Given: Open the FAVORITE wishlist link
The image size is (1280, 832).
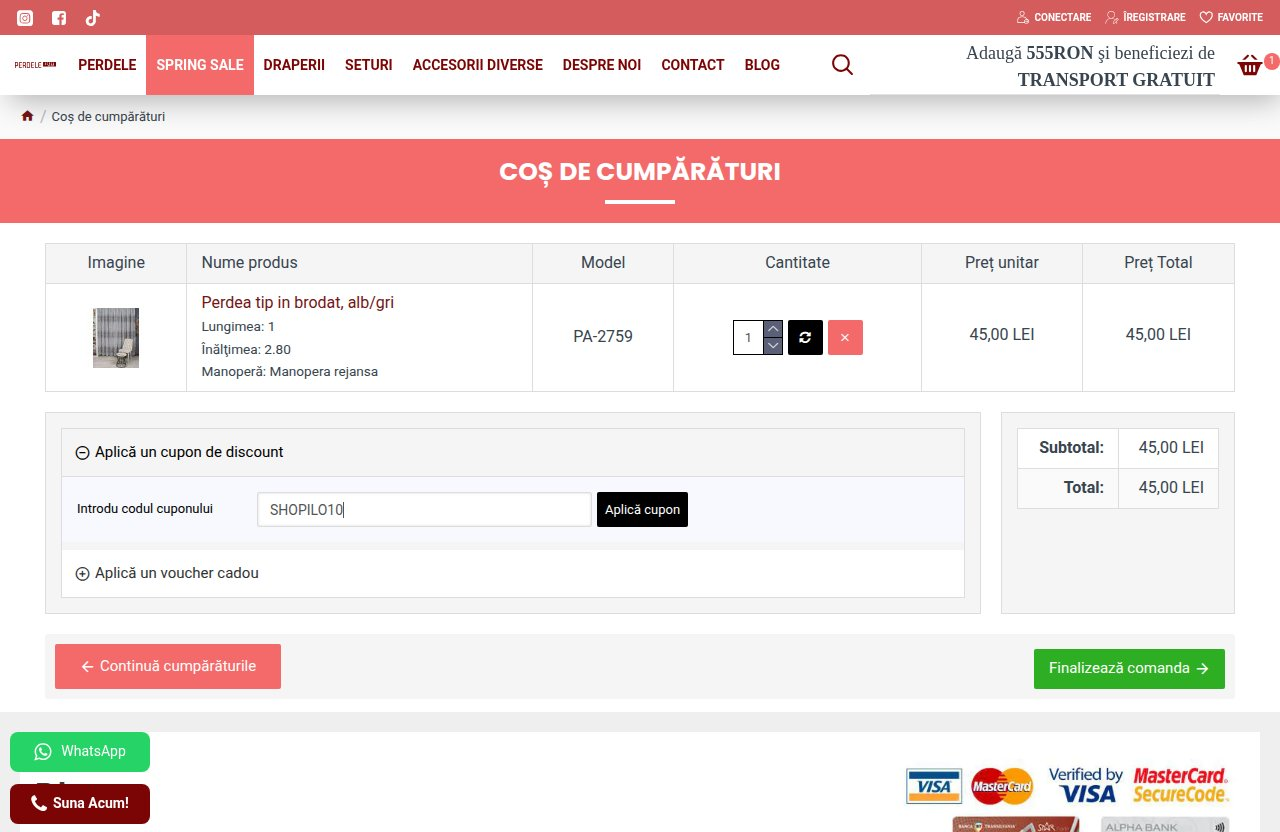Looking at the screenshot, I should (1231, 17).
